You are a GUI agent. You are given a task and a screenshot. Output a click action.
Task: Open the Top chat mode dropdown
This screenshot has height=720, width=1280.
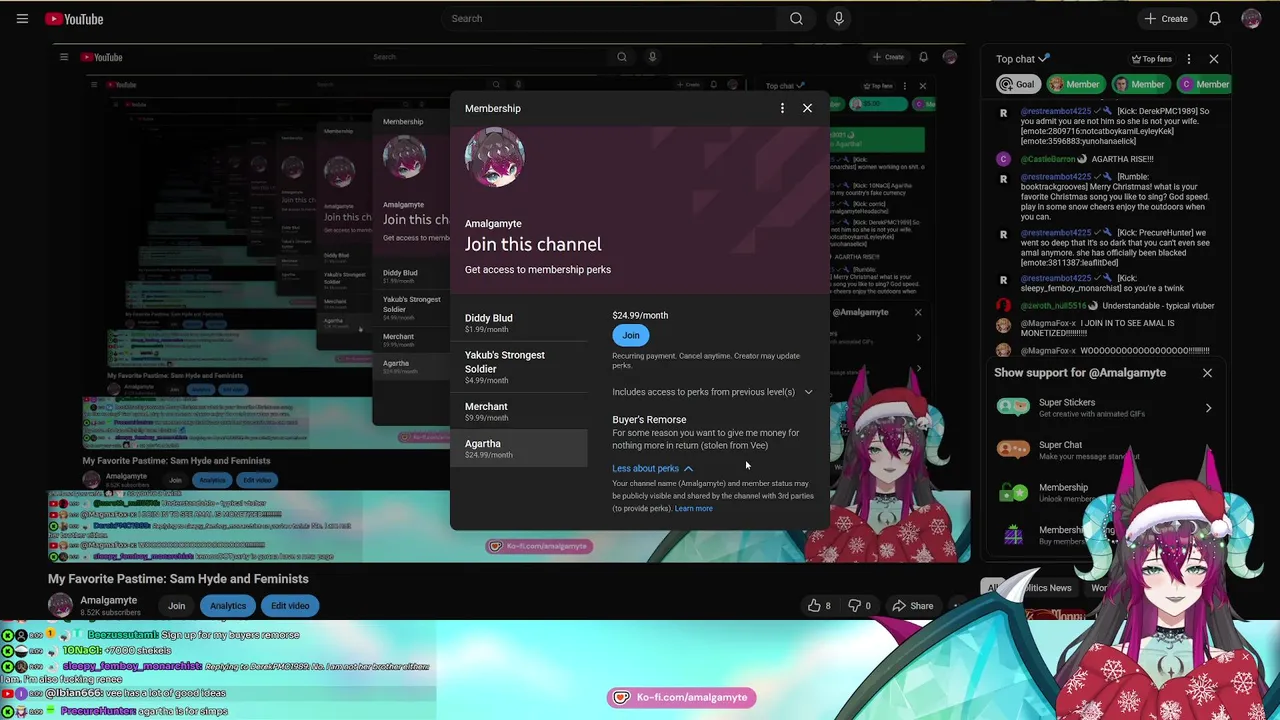pyautogui.click(x=1022, y=59)
